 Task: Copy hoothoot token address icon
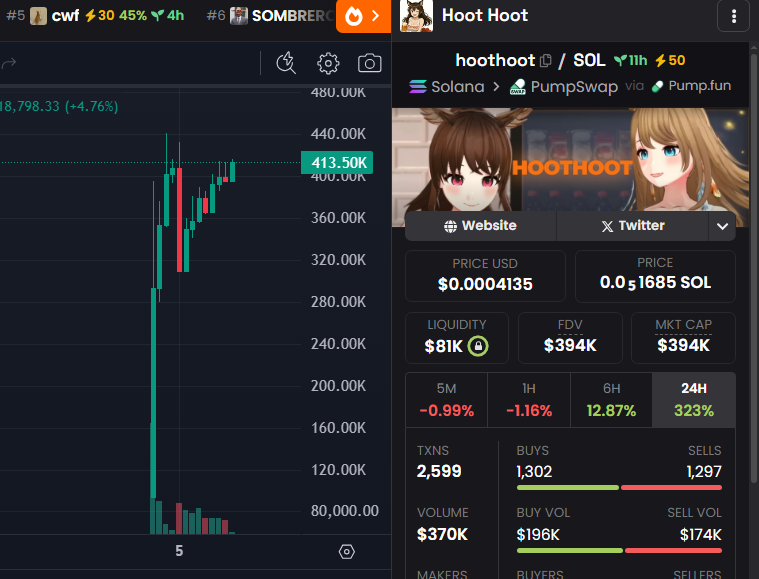tap(546, 61)
